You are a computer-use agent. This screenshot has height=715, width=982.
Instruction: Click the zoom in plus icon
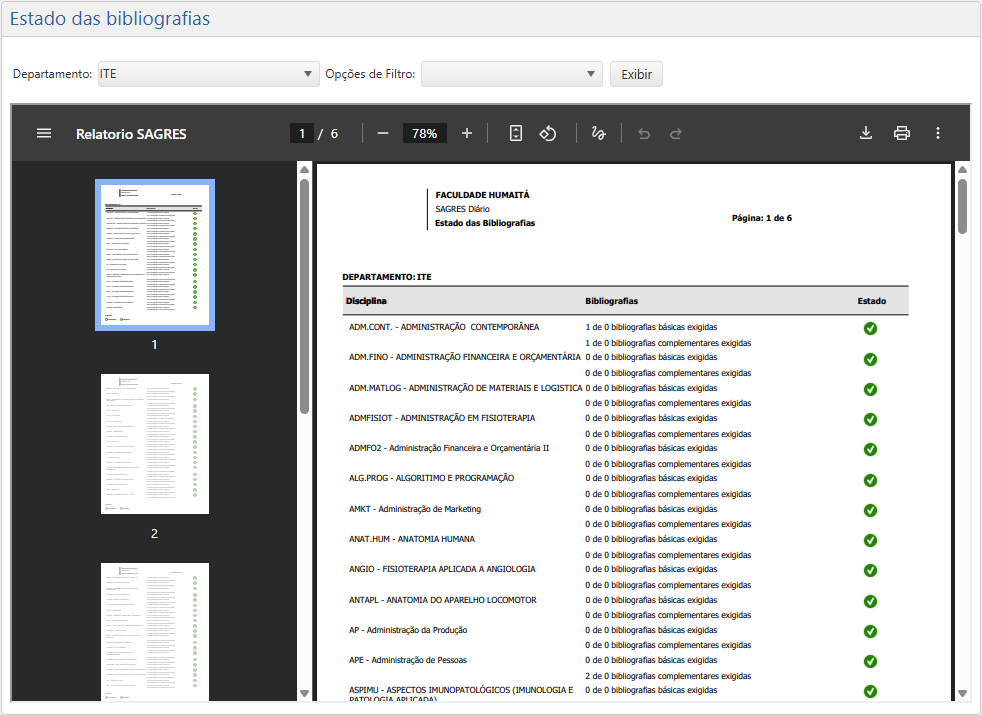coord(467,133)
